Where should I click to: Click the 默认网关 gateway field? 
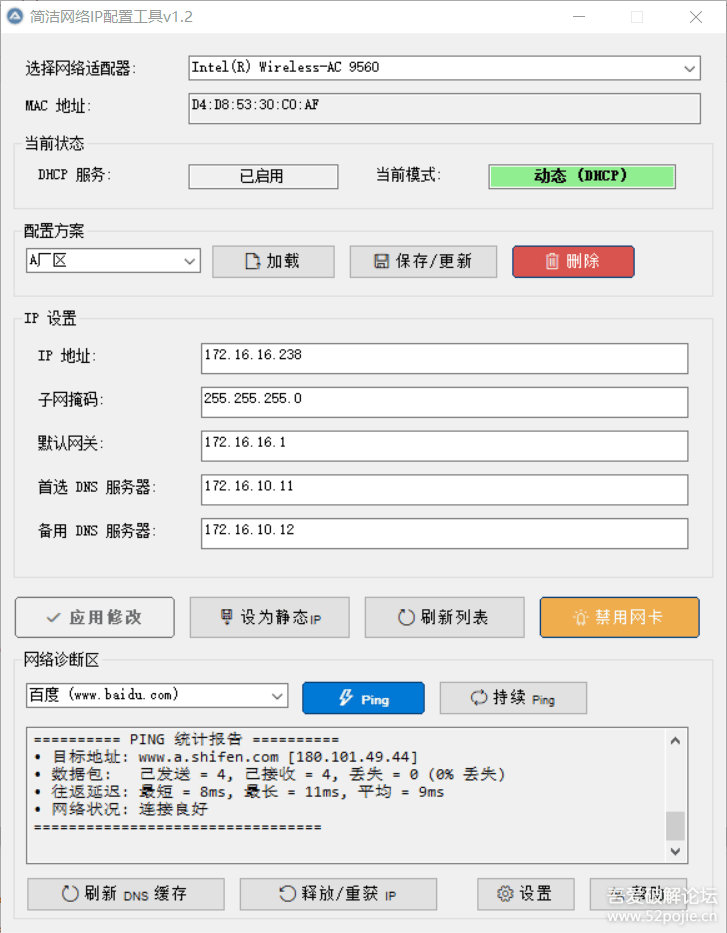[444, 445]
